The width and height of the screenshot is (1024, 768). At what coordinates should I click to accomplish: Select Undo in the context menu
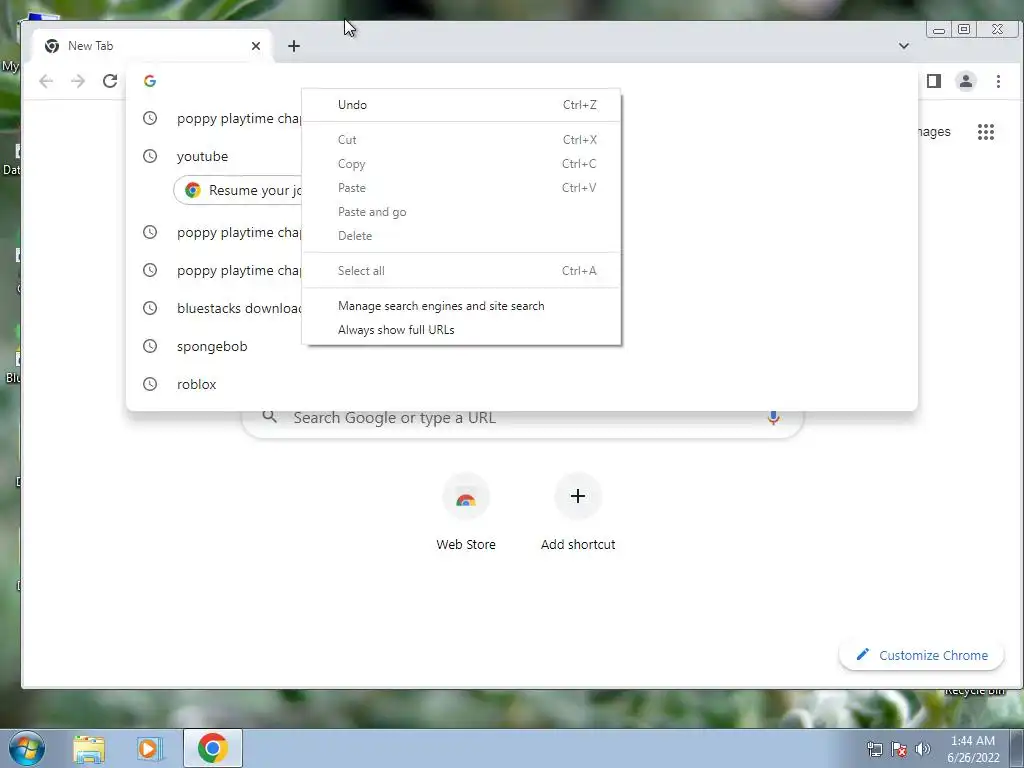pyautogui.click(x=462, y=104)
